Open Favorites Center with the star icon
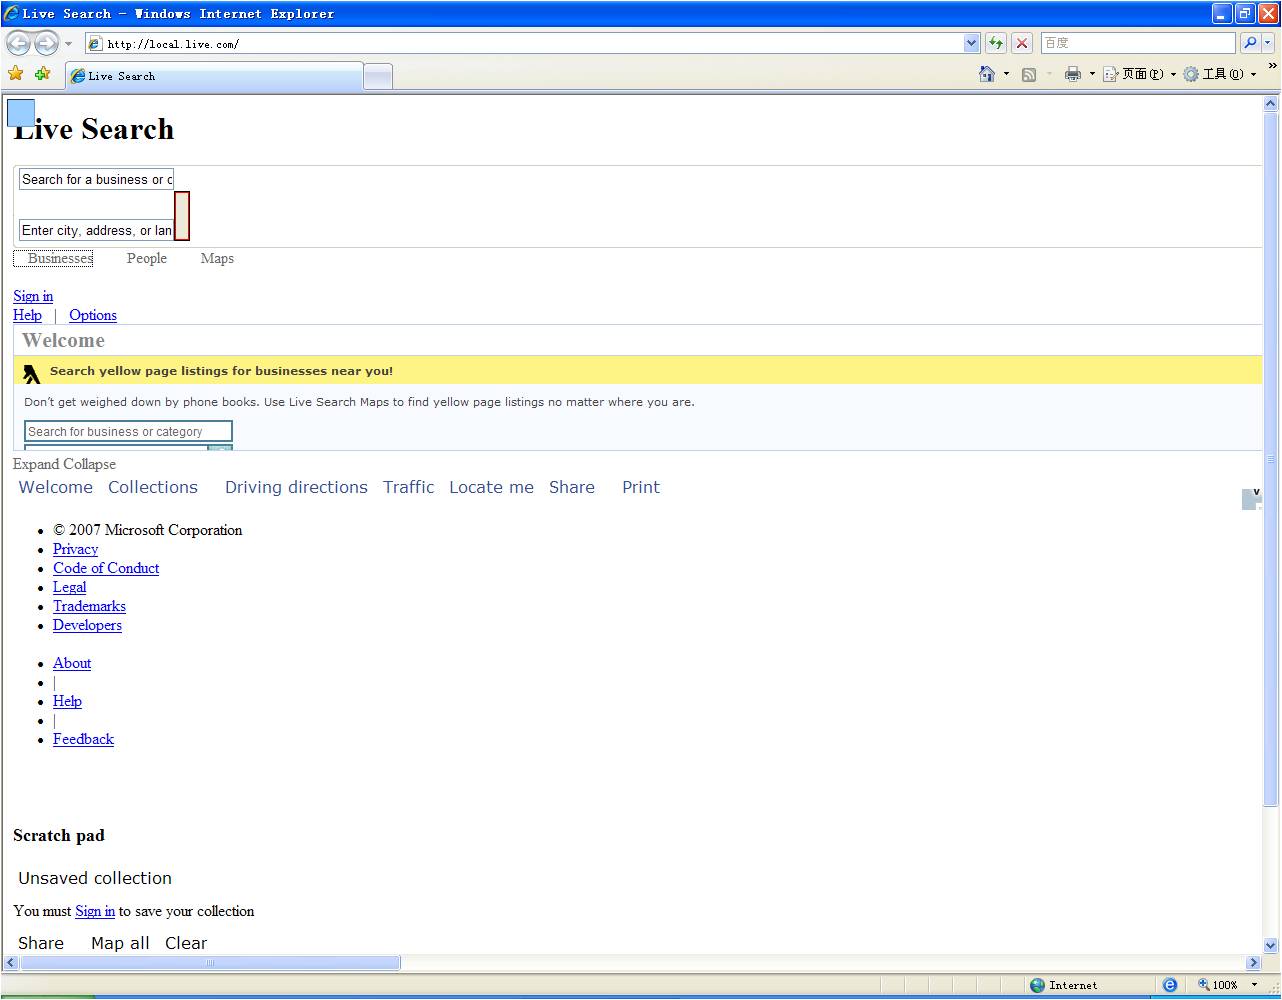This screenshot has height=1000, width=1282. tap(15, 74)
